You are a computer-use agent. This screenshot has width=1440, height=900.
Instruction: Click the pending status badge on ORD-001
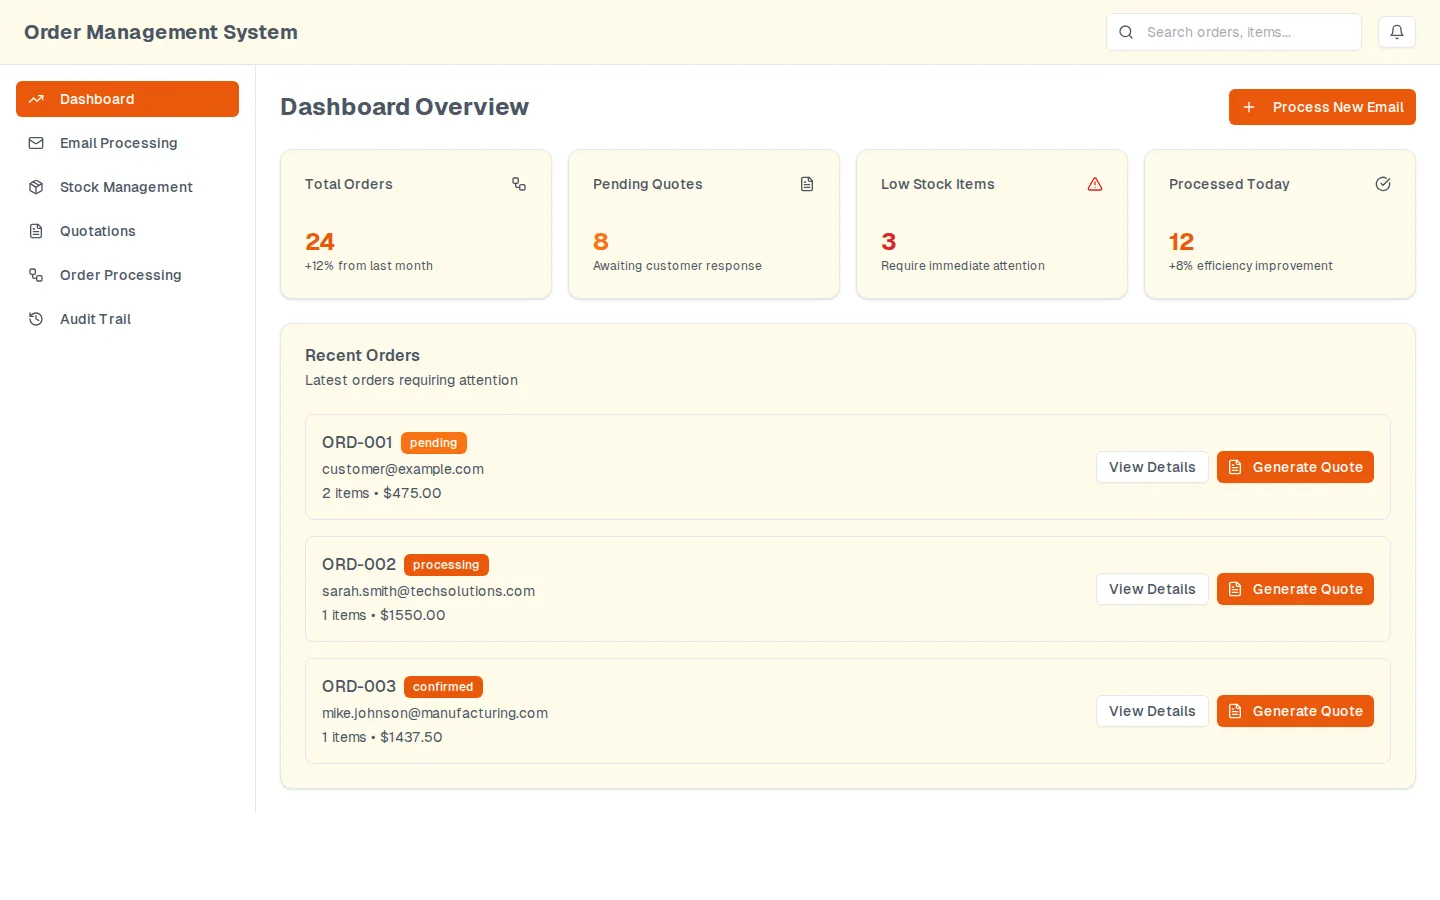433,443
